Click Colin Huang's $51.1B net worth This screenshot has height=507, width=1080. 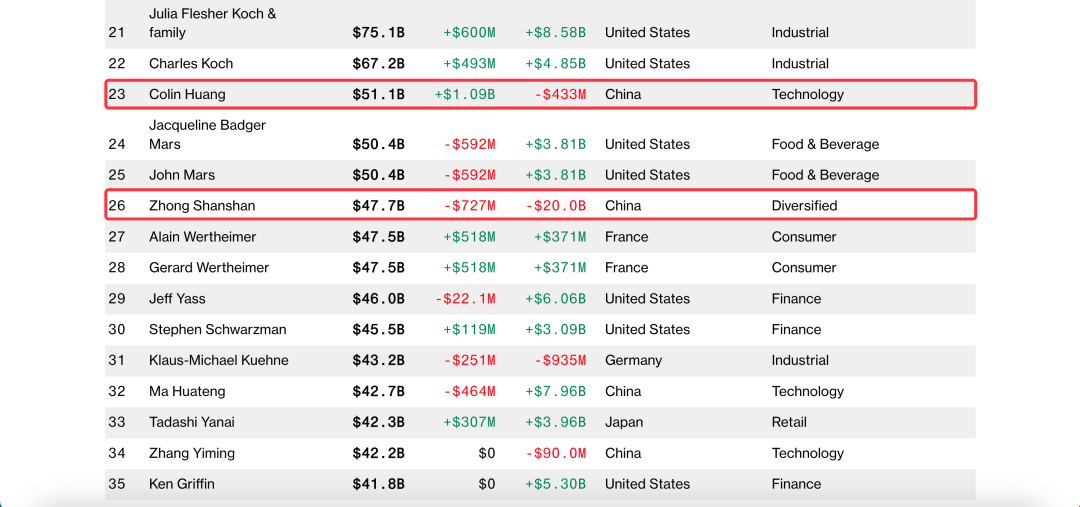coord(378,94)
